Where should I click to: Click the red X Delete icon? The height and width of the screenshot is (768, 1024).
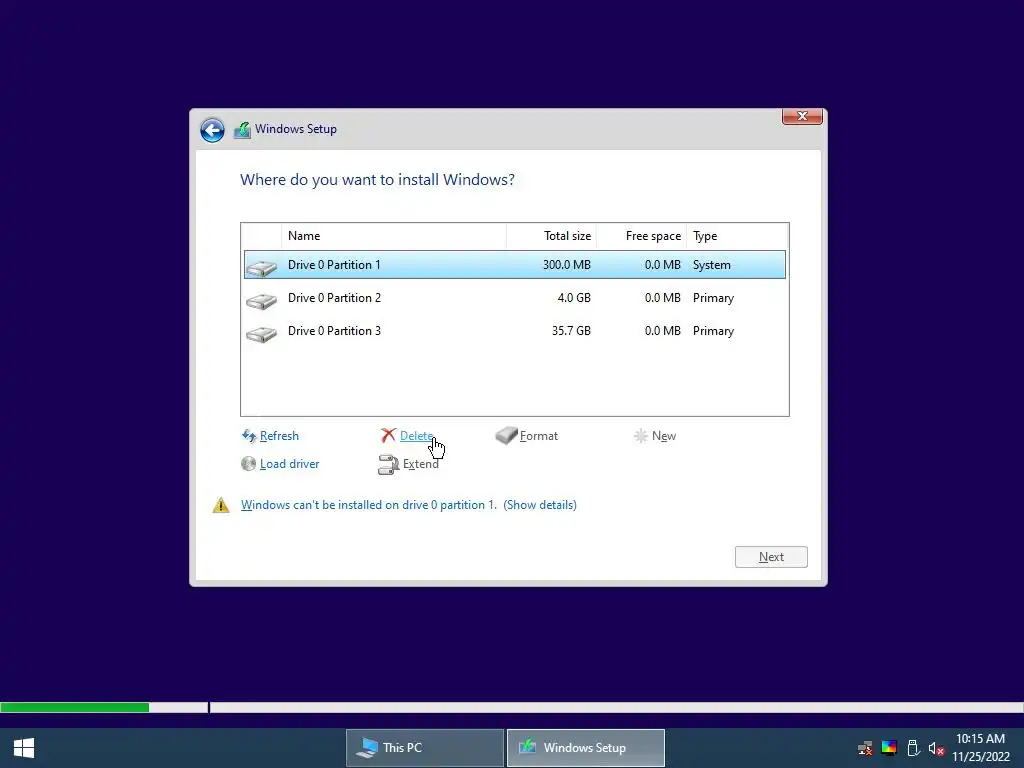pos(389,435)
